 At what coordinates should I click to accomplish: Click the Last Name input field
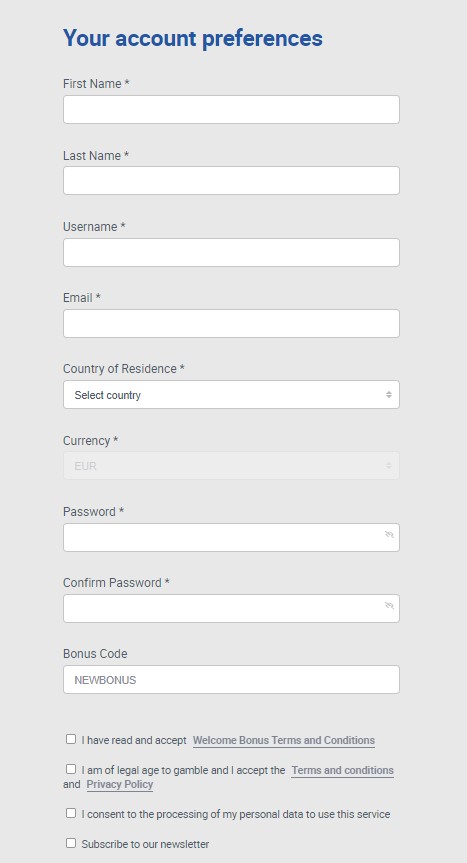(x=232, y=181)
